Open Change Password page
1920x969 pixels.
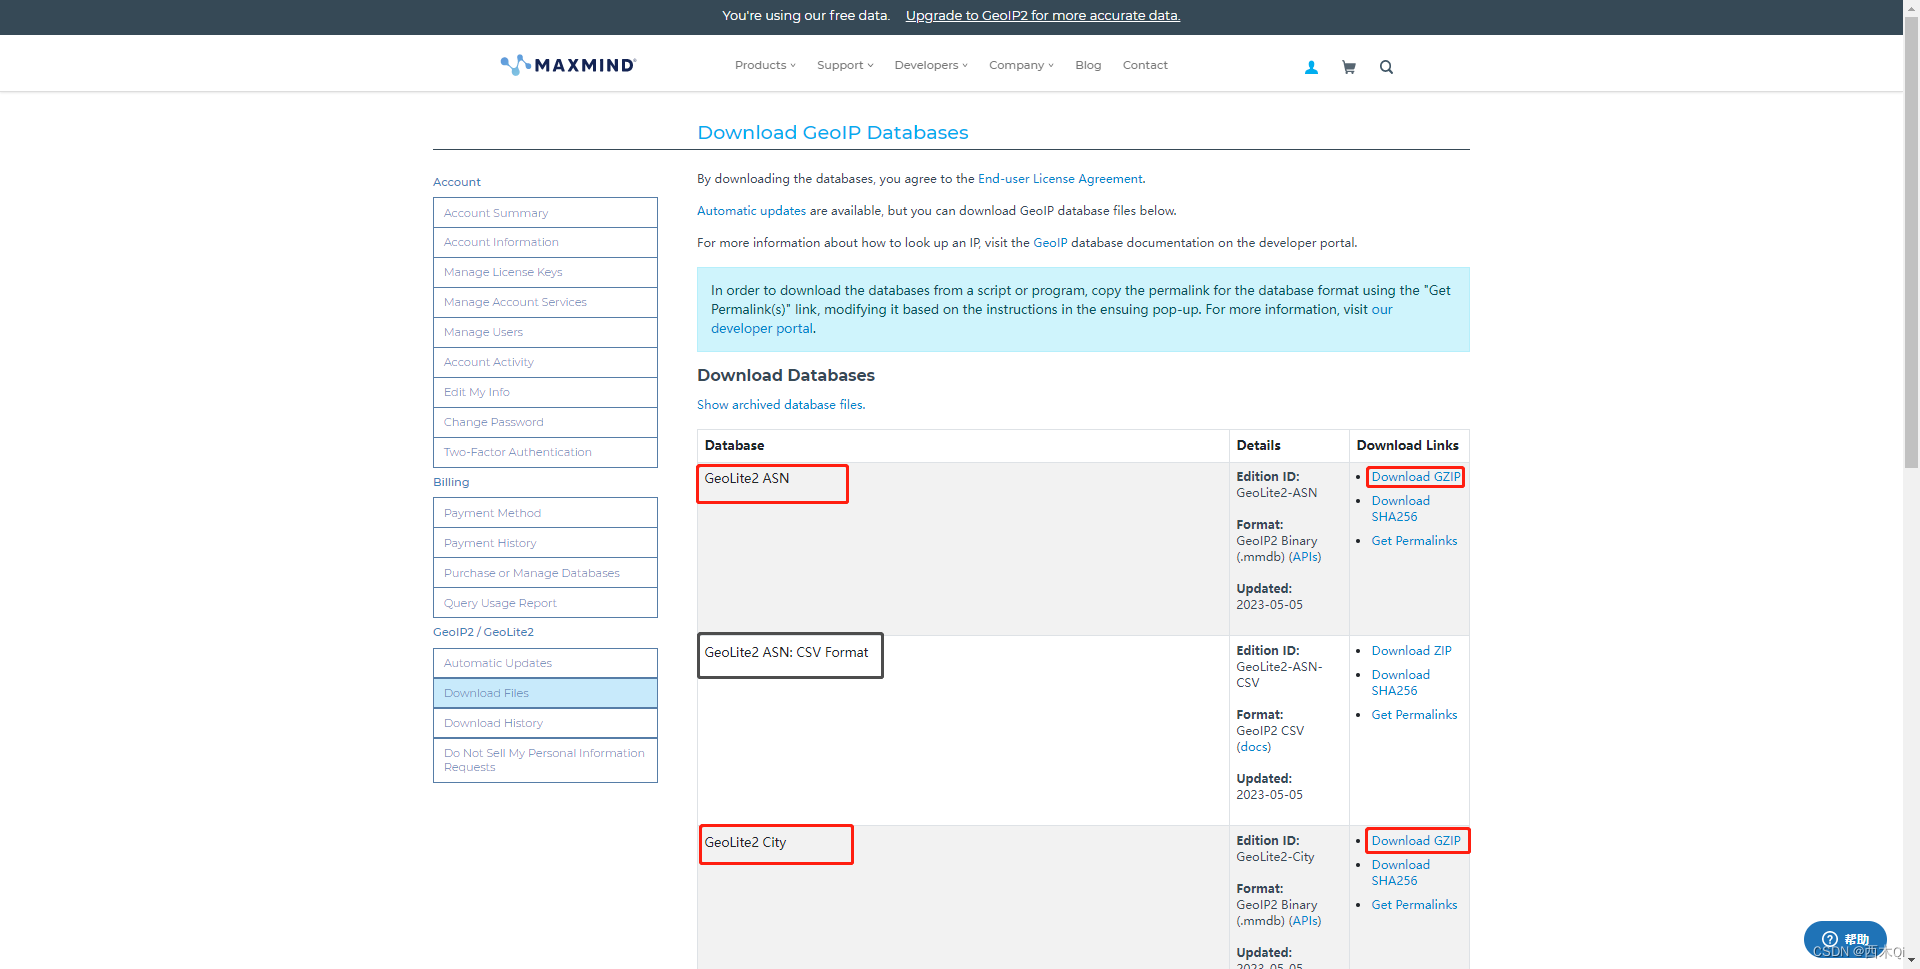tap(545, 422)
